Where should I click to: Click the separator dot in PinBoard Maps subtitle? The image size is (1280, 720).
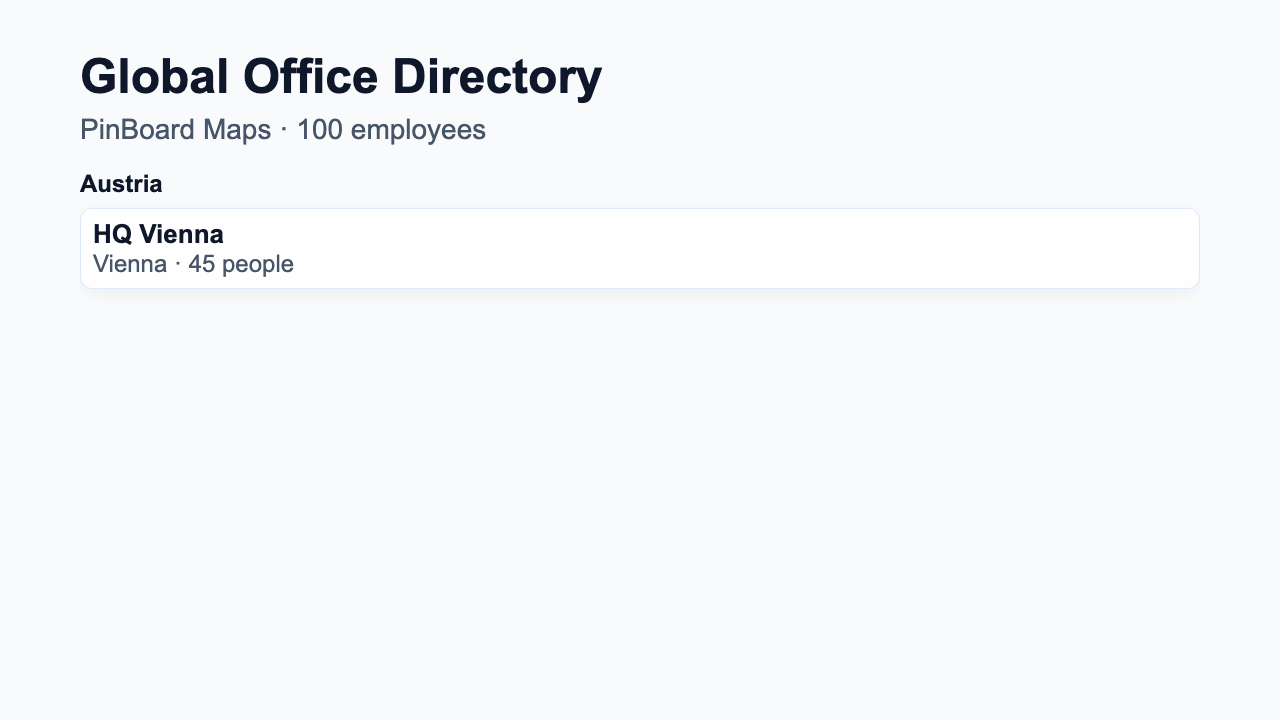coord(283,129)
